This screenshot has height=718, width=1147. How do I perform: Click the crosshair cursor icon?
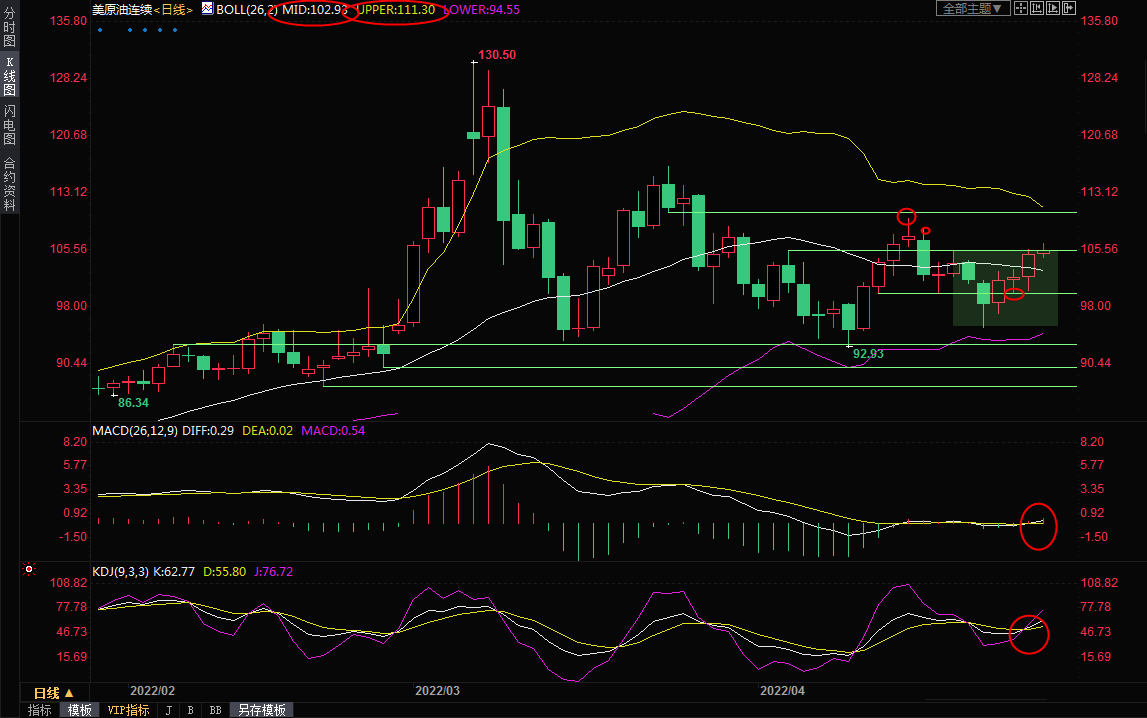(1021, 8)
